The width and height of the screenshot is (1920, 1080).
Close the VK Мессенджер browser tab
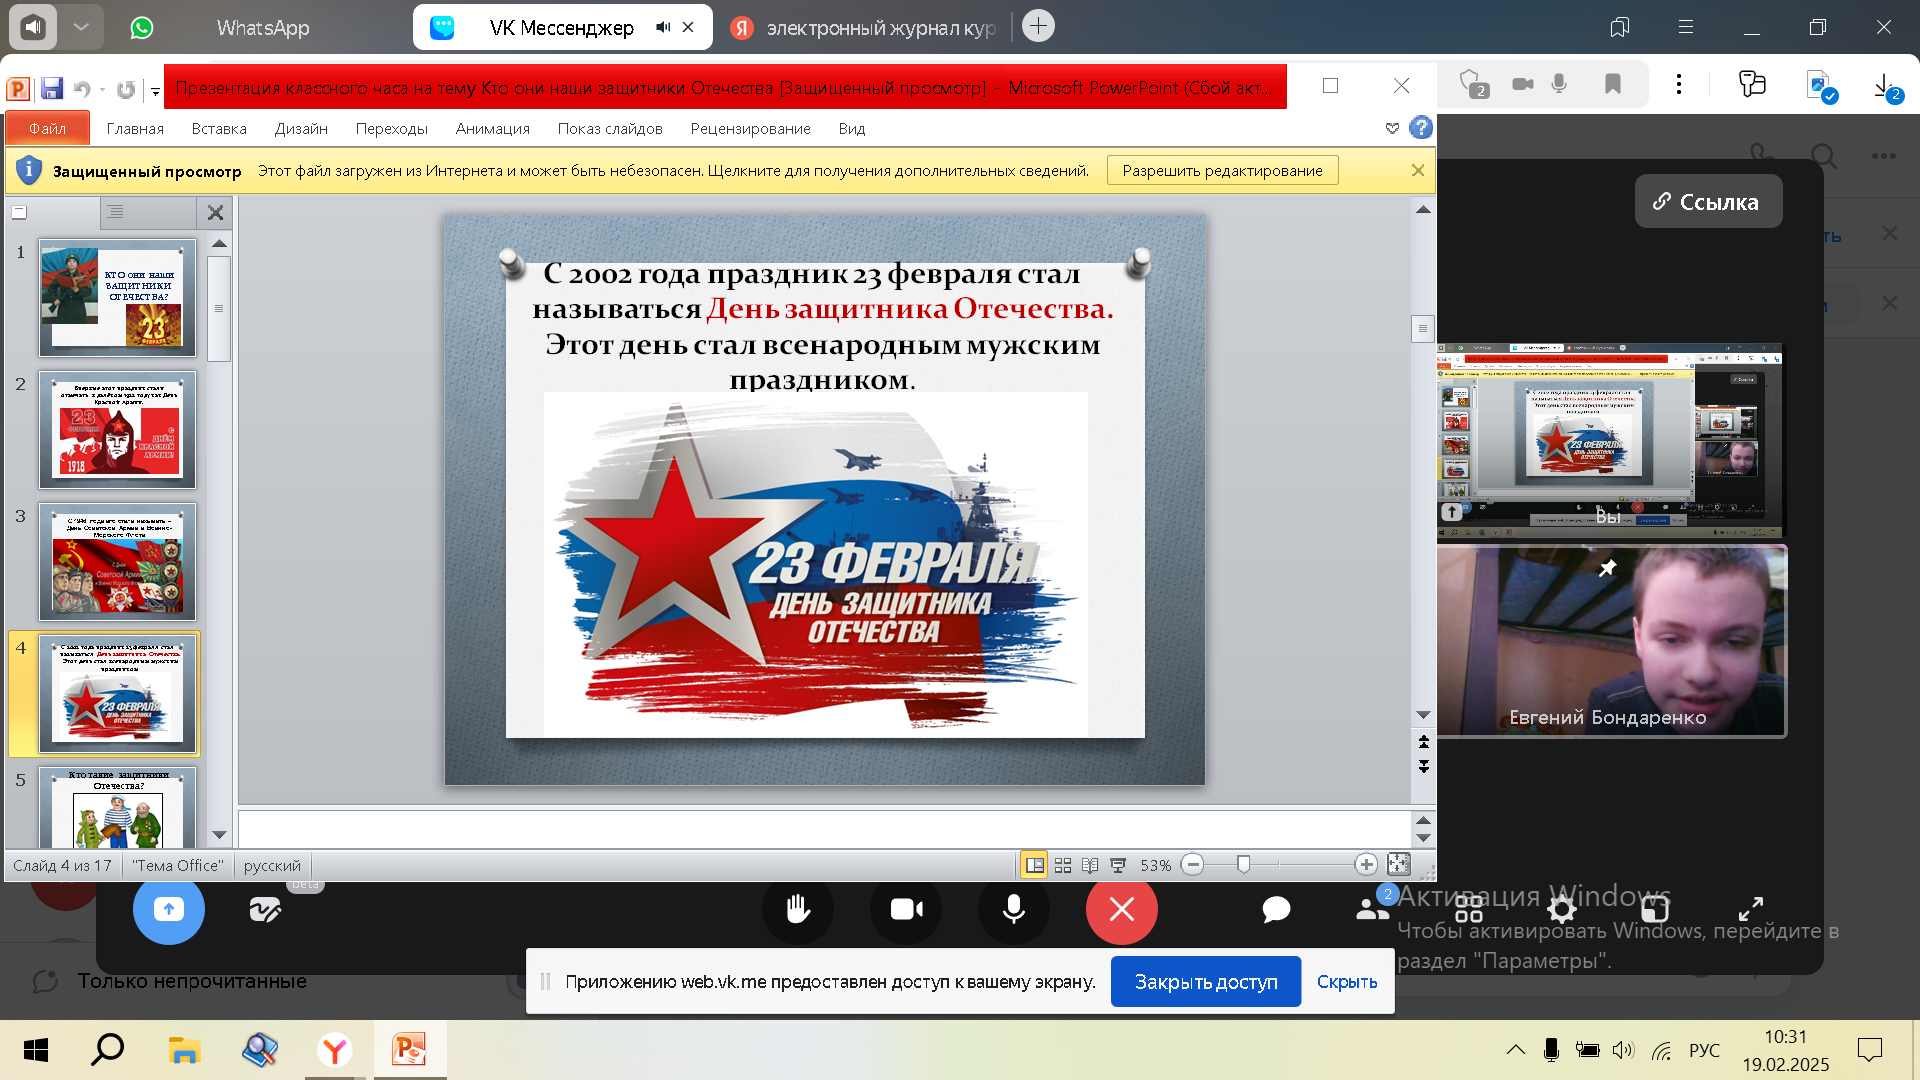pos(688,28)
